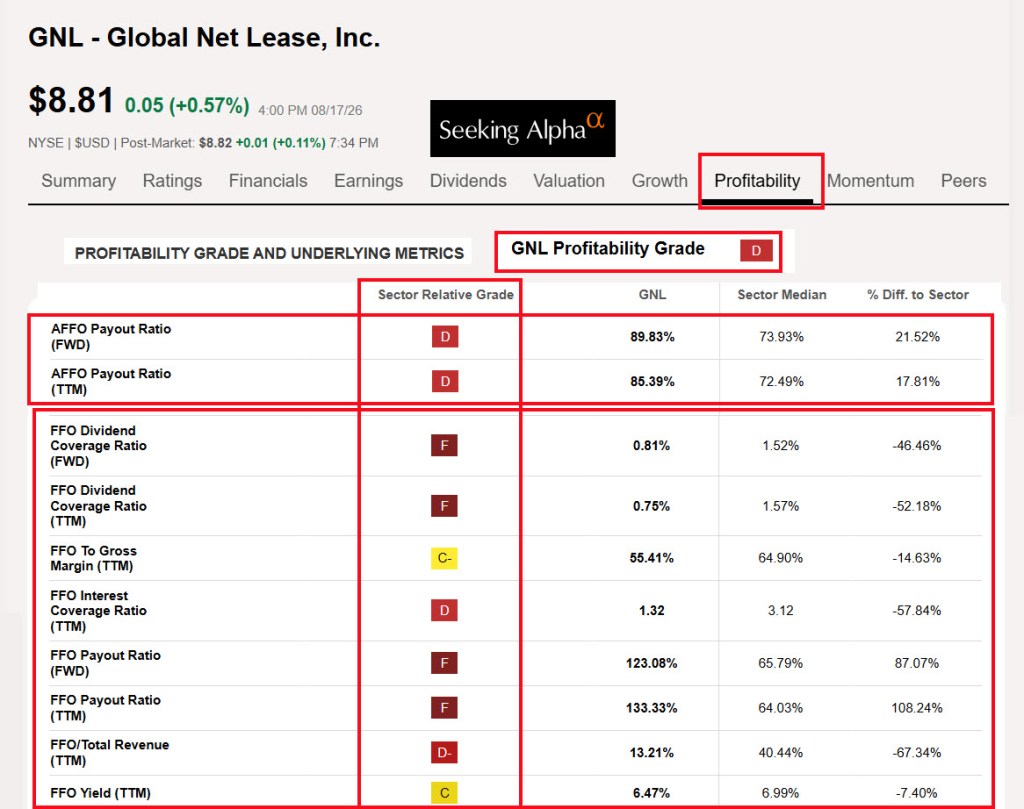This screenshot has width=1024, height=809.
Task: Click FFO Payout Ratio (TTM) label
Action: 105,708
